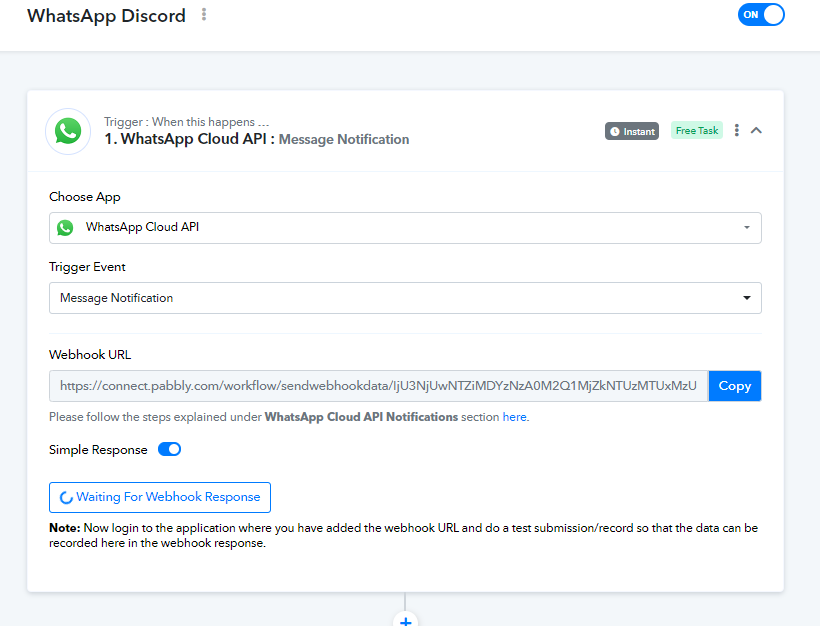Open workflow options next to WhatsApp Discord title
The height and width of the screenshot is (626, 820).
[204, 15]
